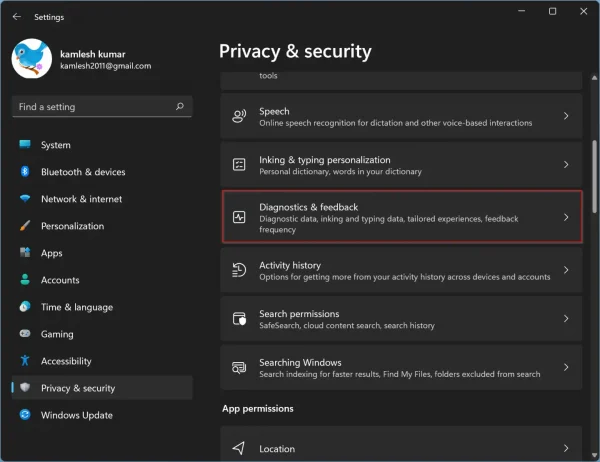Image resolution: width=600 pixels, height=462 pixels.
Task: Click the Windows Update sync icon
Action: coord(25,415)
